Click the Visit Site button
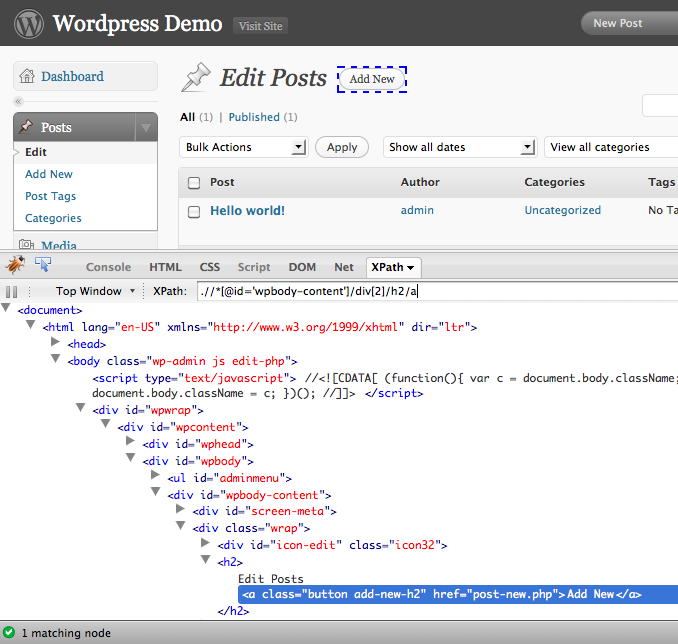The image size is (678, 644). pos(260,26)
